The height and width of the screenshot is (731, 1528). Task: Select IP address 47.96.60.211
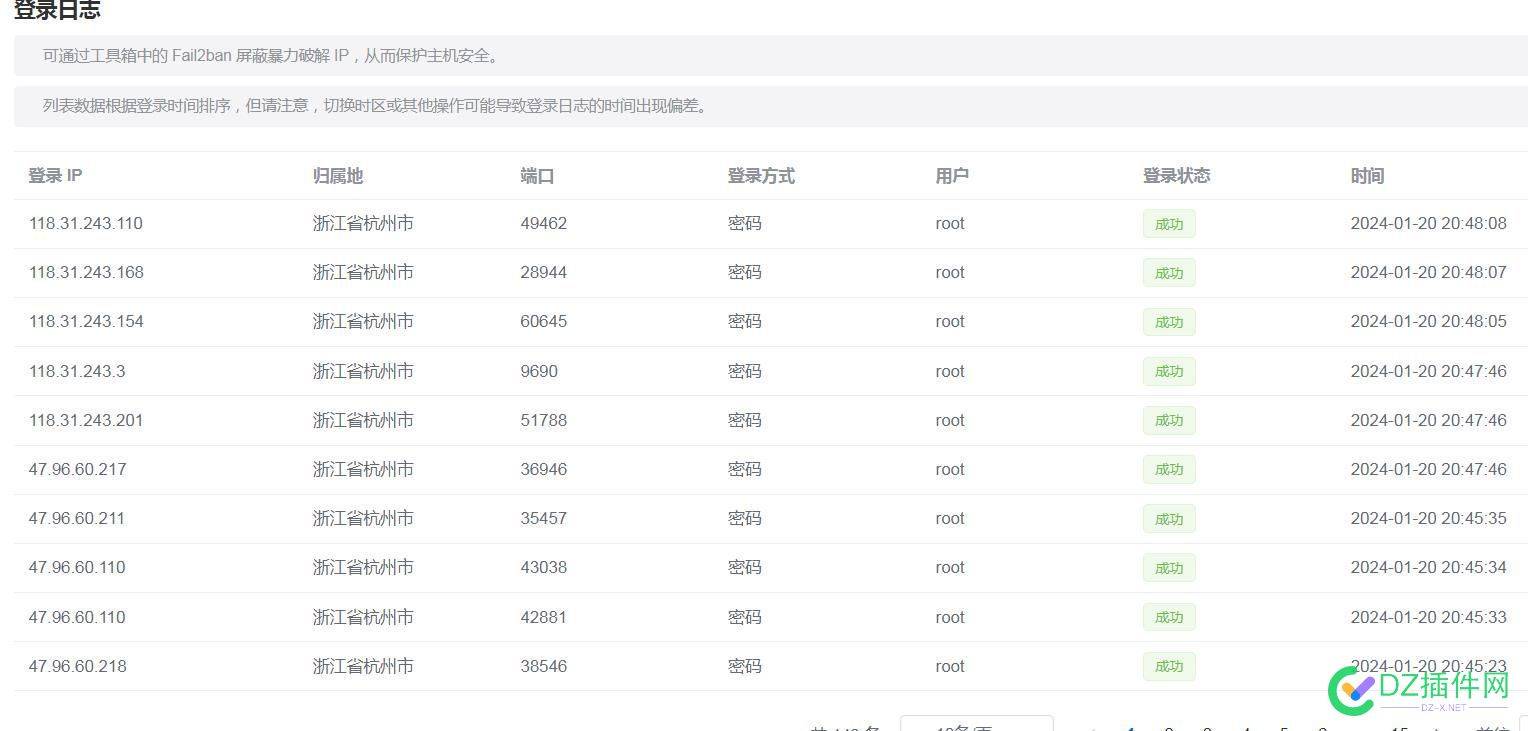[76, 519]
